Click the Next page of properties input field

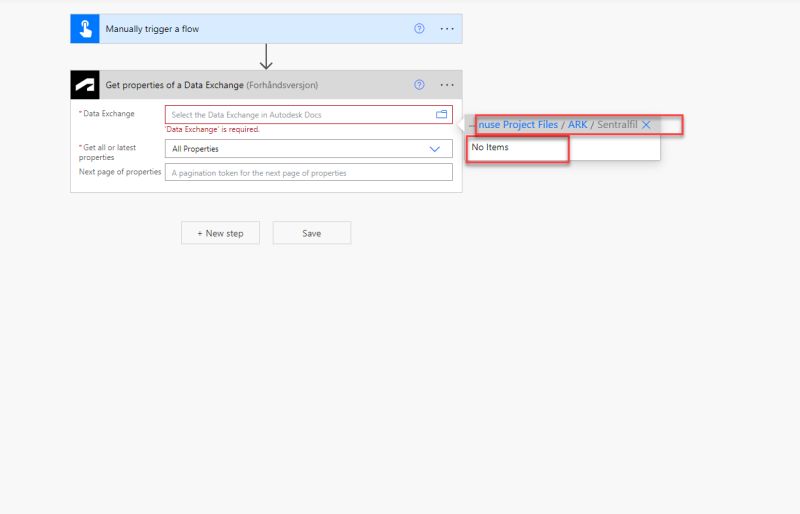coord(309,173)
